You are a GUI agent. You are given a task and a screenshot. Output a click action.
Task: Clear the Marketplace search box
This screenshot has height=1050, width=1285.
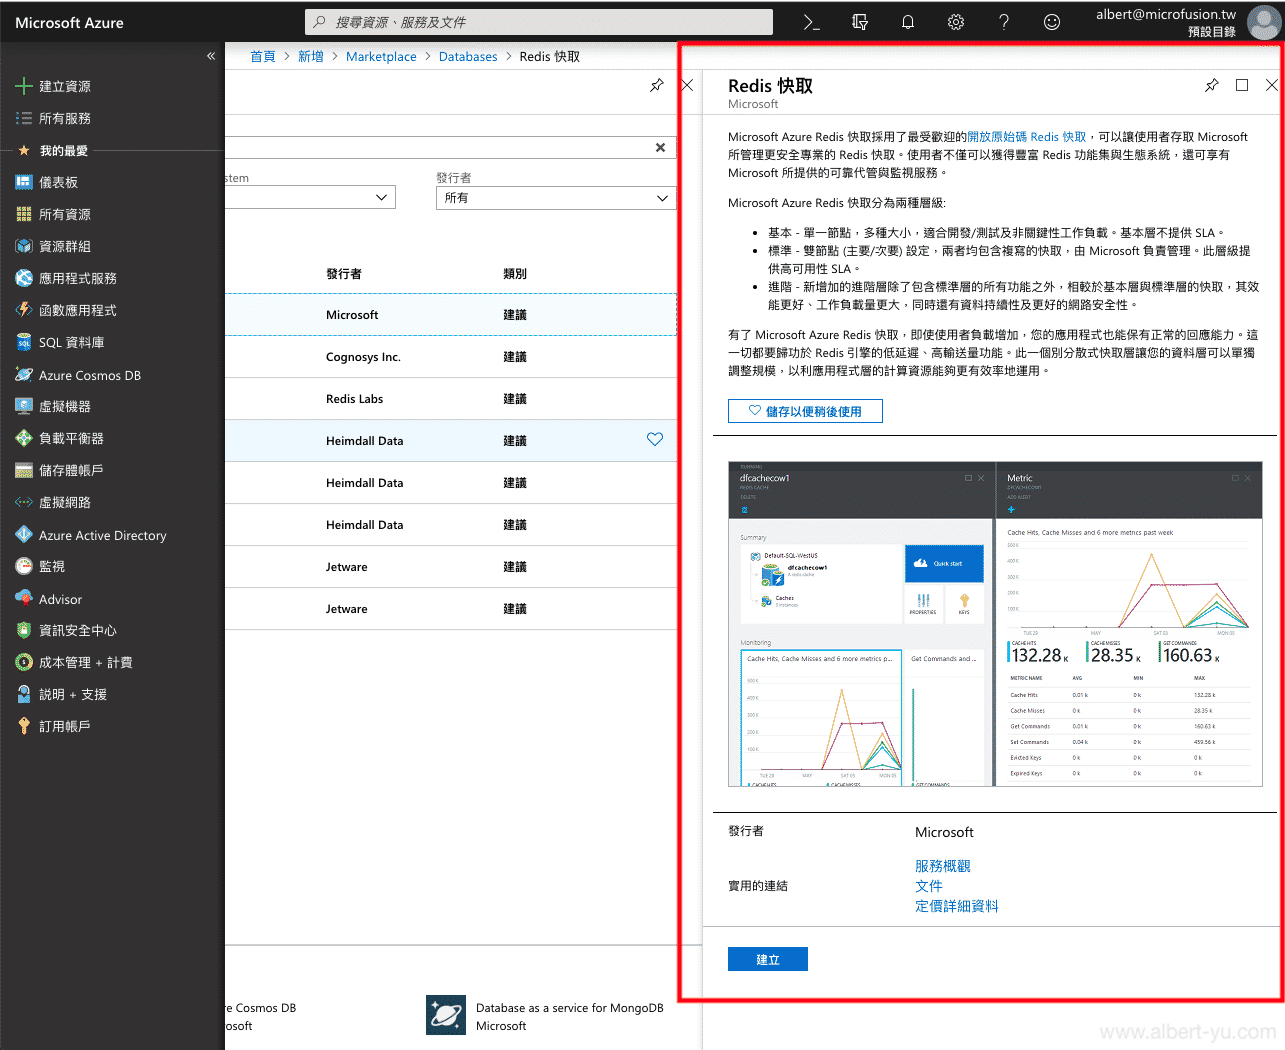pos(660,147)
